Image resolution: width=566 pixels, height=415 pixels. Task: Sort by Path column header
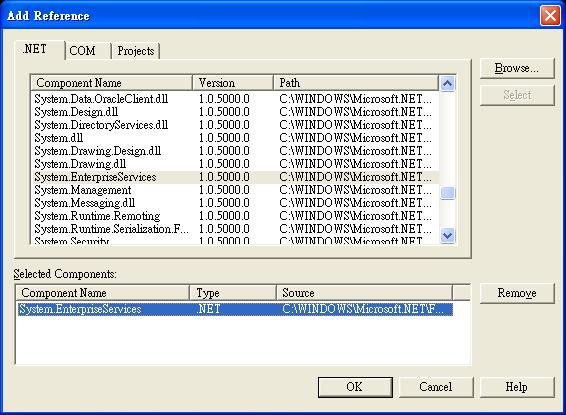click(356, 83)
